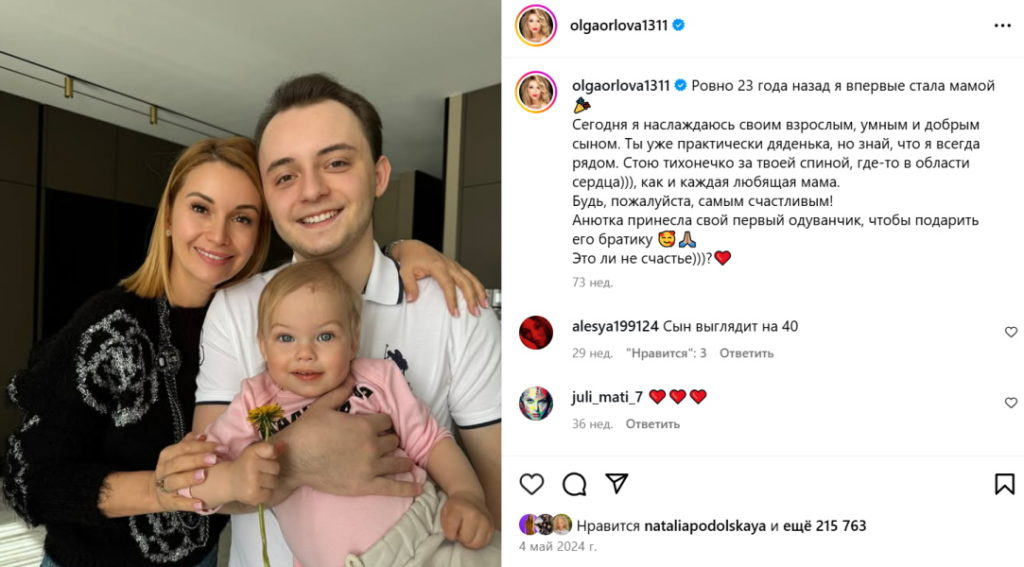
Task: Open olgaorlova1311 caption avatar
Action: (536, 92)
